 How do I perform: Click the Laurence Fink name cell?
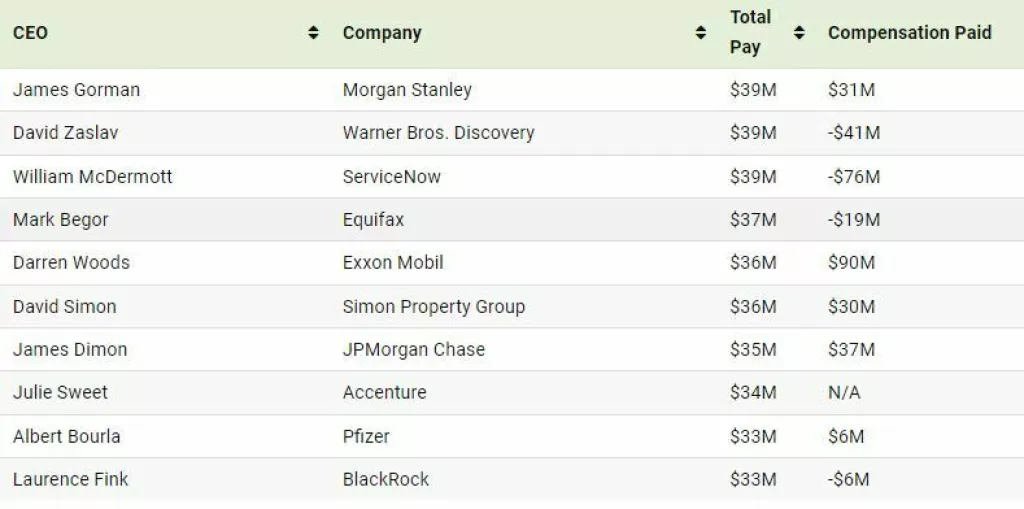pos(70,480)
